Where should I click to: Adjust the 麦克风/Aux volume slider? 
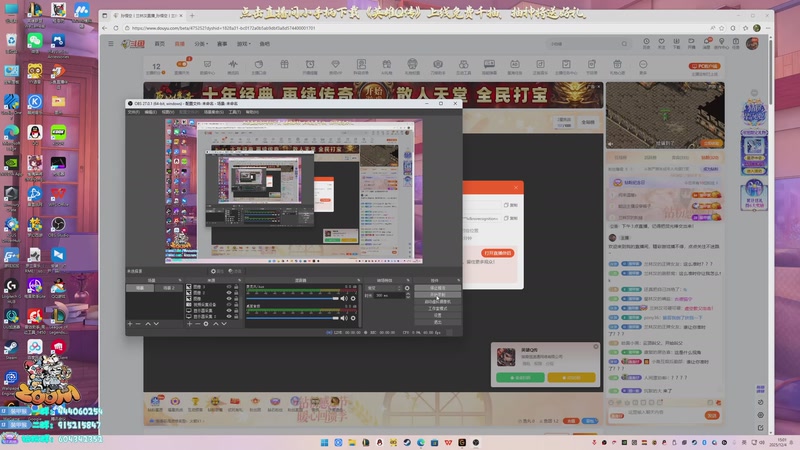click(x=292, y=298)
